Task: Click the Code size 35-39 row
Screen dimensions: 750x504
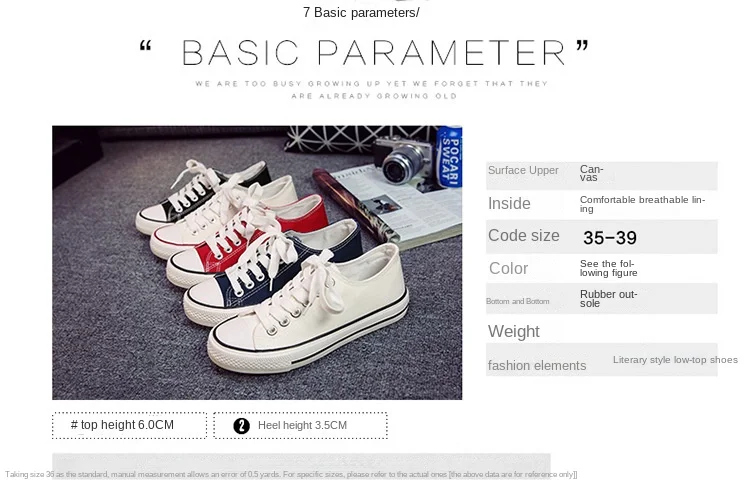Action: pos(602,237)
